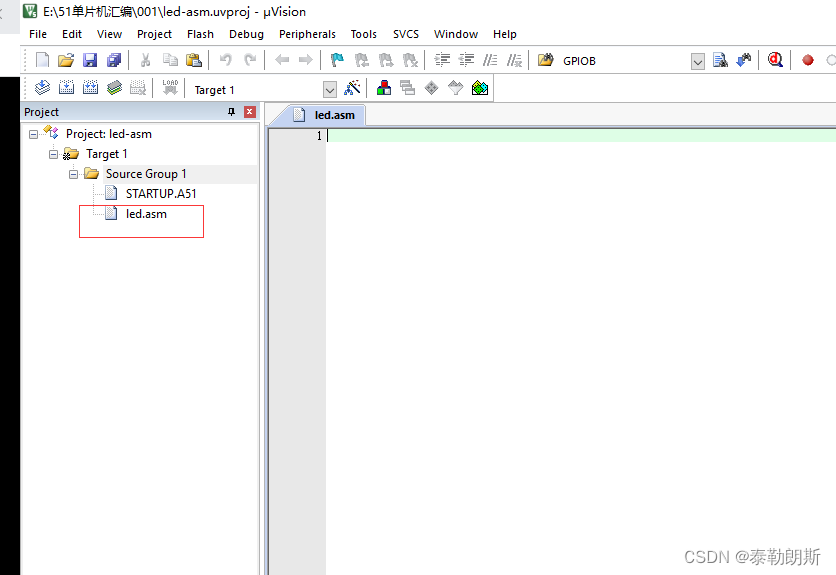The height and width of the screenshot is (575, 836).
Task: Select Source Group 1 folder
Action: click(x=146, y=174)
